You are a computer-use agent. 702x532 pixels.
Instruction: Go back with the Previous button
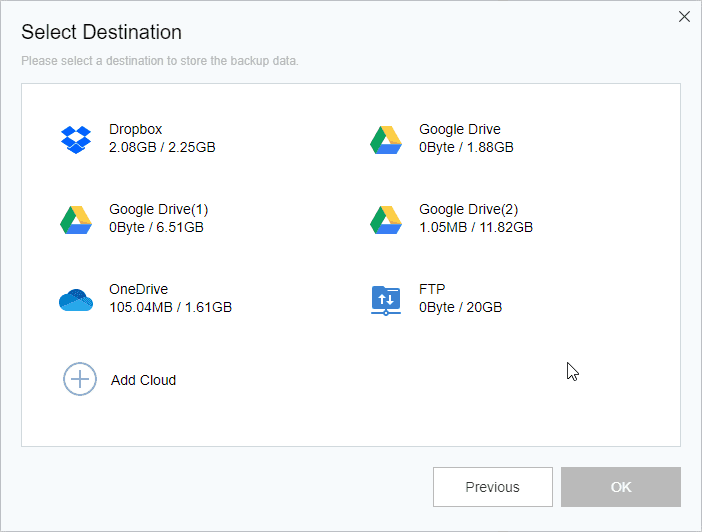pos(493,487)
